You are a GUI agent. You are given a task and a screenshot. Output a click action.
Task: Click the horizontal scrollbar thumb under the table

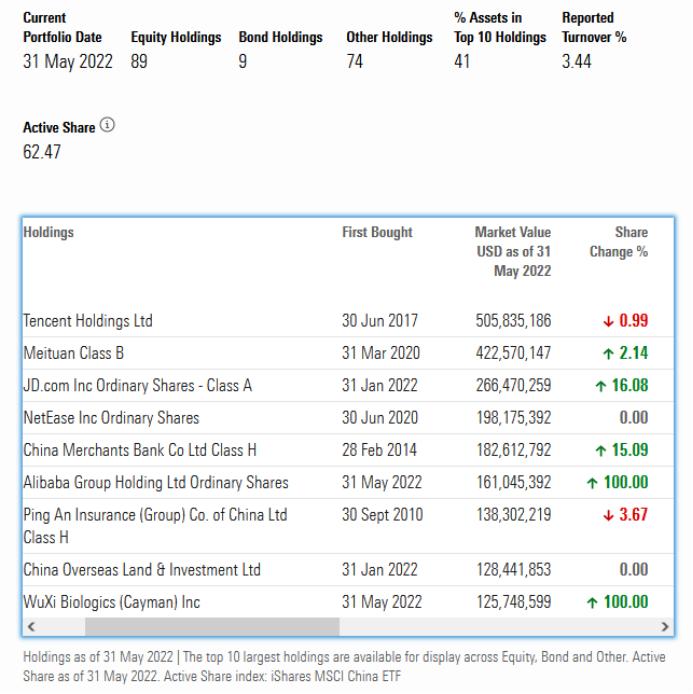[212, 627]
